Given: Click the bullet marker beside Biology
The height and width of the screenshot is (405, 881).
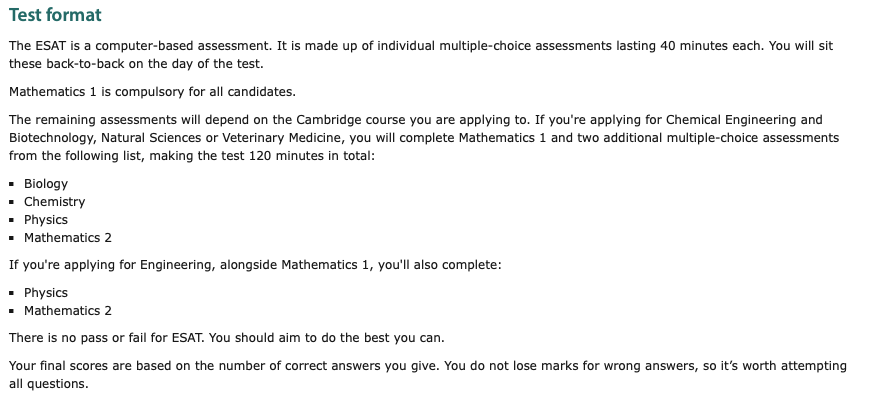Looking at the screenshot, I should point(12,184).
